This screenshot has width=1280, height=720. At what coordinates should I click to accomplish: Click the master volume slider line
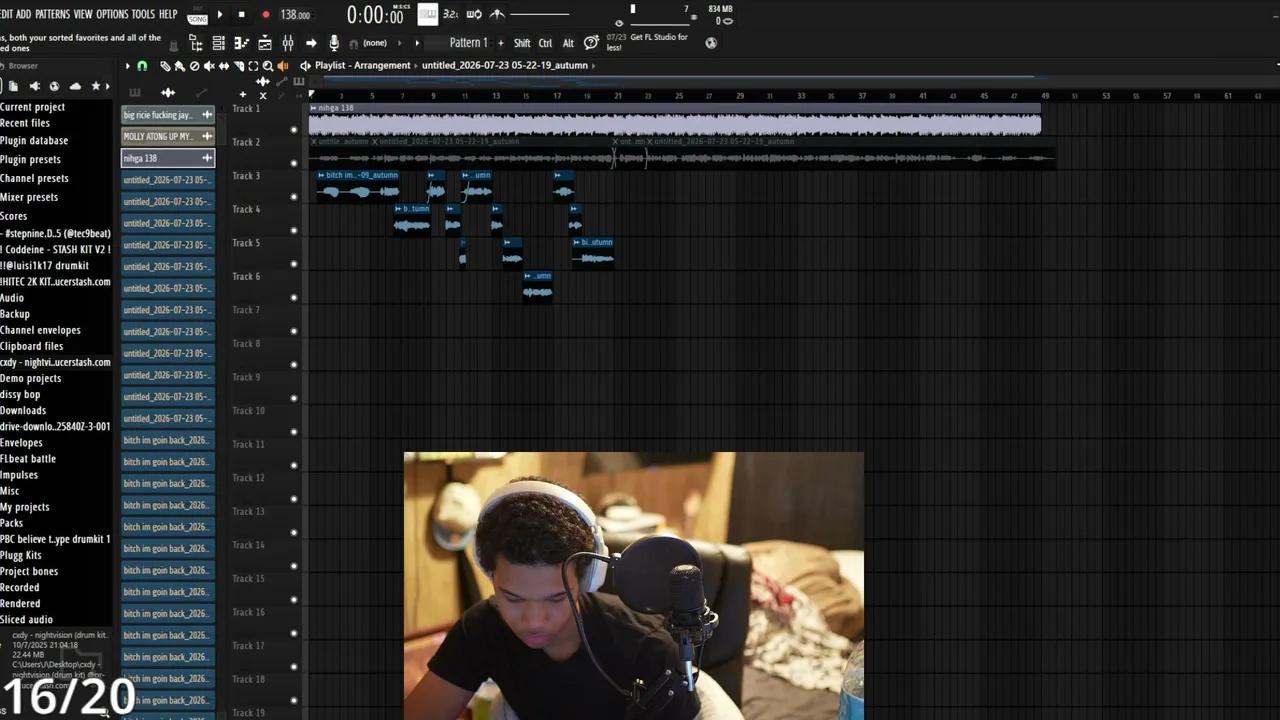tap(540, 14)
